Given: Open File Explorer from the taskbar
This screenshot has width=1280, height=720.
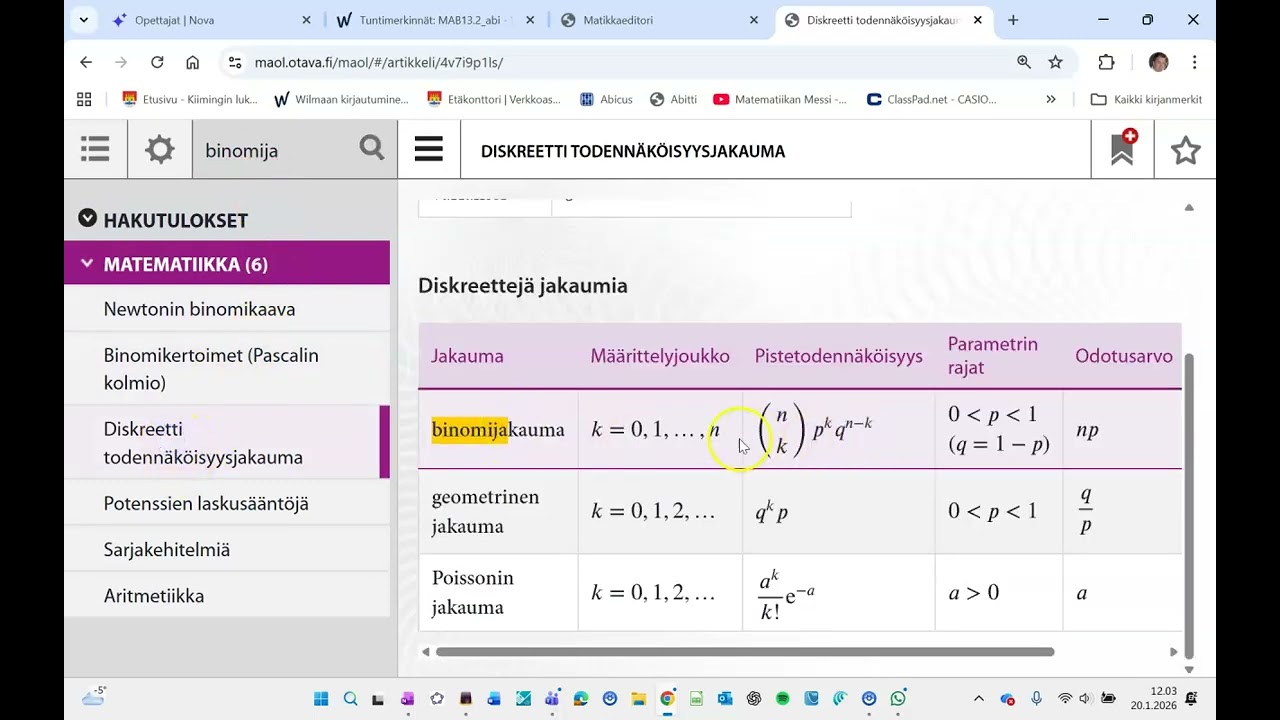Looking at the screenshot, I should [638, 699].
